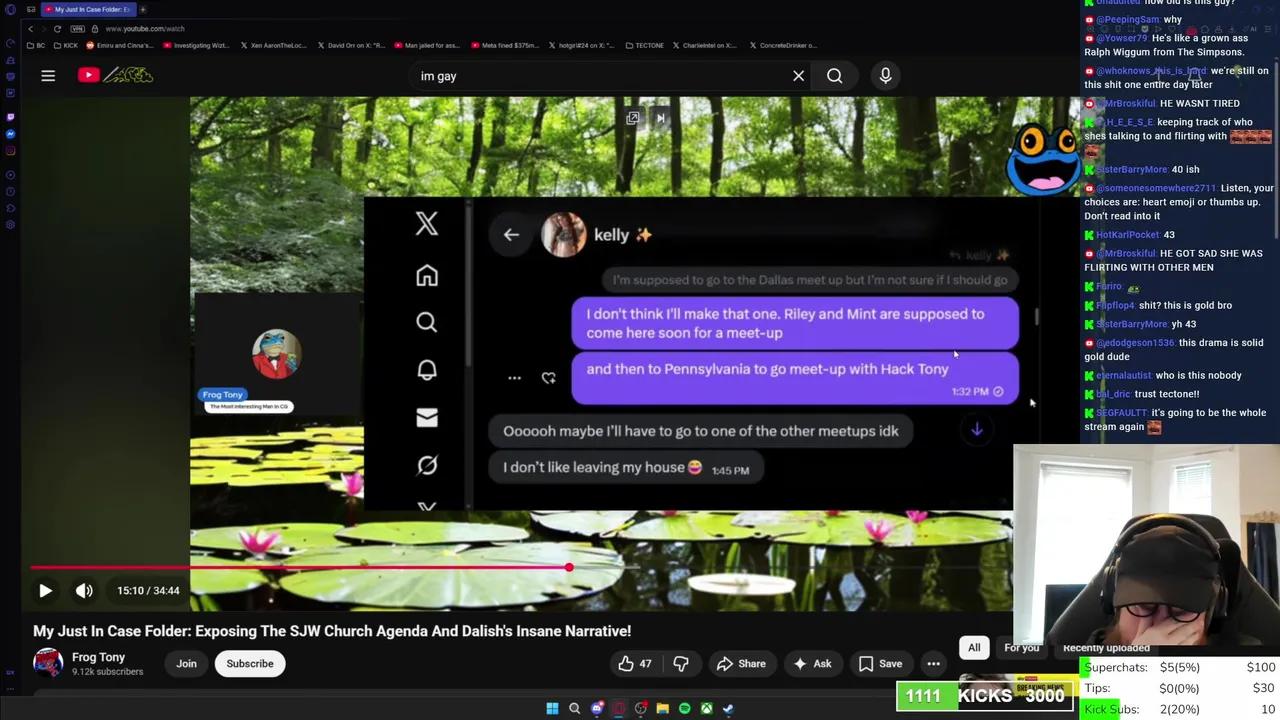Open the Meta fined $375m bookmark
This screenshot has width=1280, height=720.
[x=507, y=45]
